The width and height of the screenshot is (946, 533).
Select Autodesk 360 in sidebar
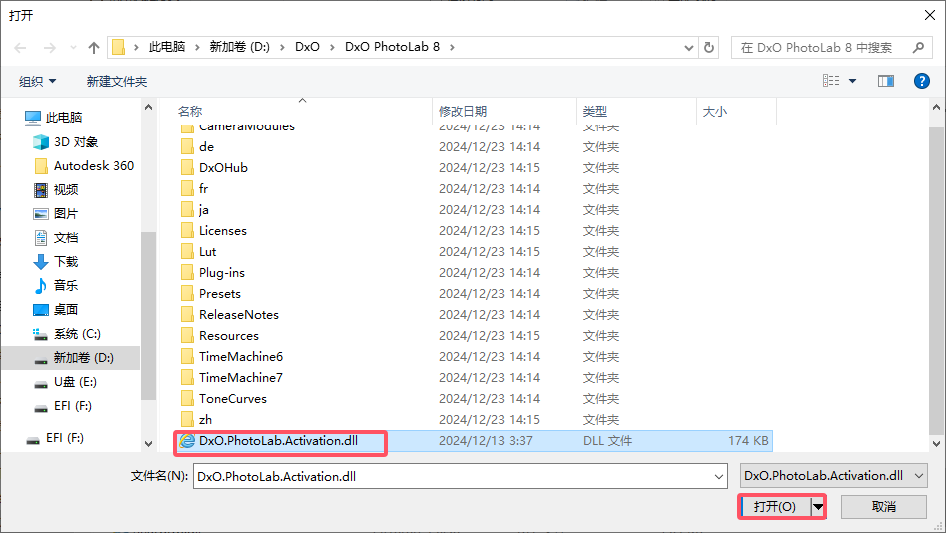[84, 165]
